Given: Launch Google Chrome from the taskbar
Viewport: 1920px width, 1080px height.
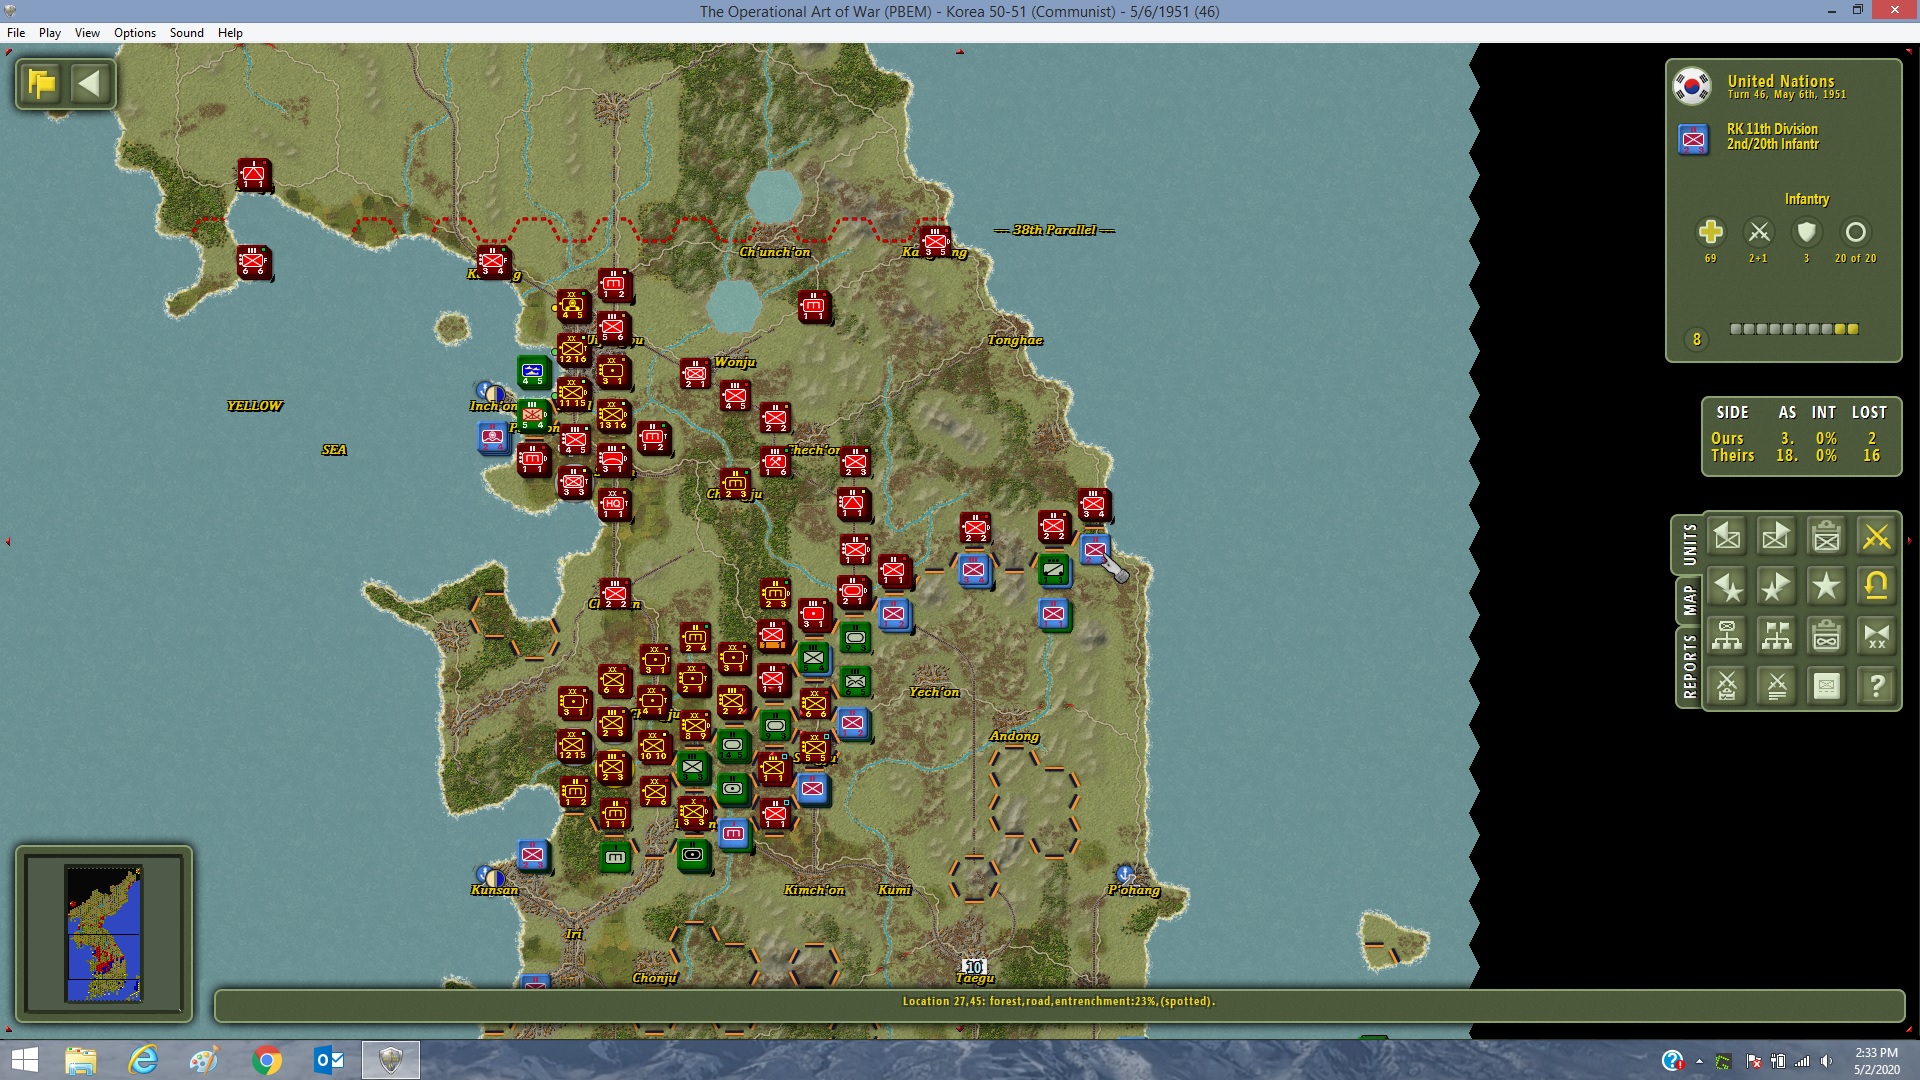Looking at the screenshot, I should pos(267,1060).
